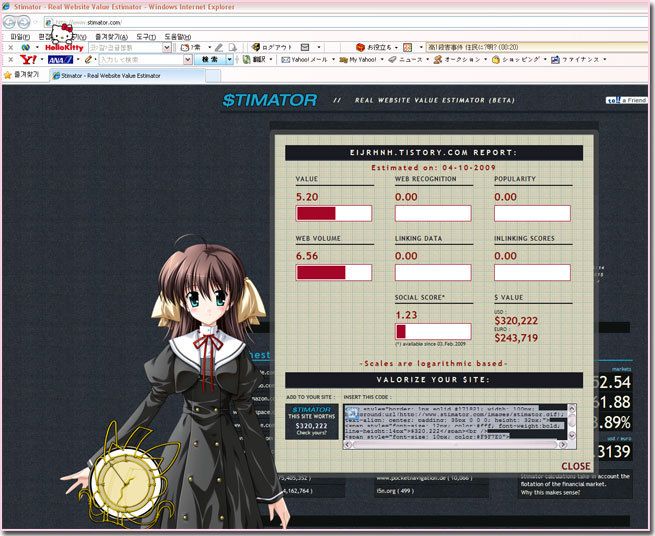
Task: Click inside the INSERT THIS CODE text area
Action: click(x=455, y=422)
